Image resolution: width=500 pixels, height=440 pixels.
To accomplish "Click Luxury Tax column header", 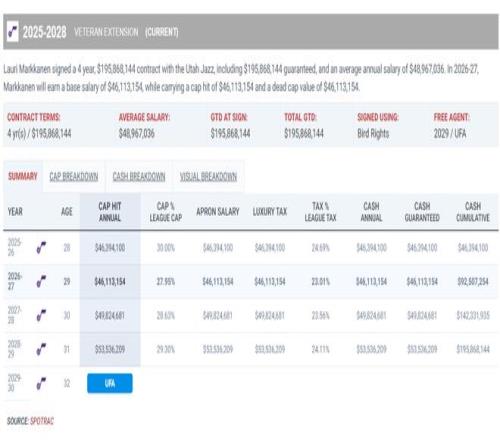I will 270,211.
